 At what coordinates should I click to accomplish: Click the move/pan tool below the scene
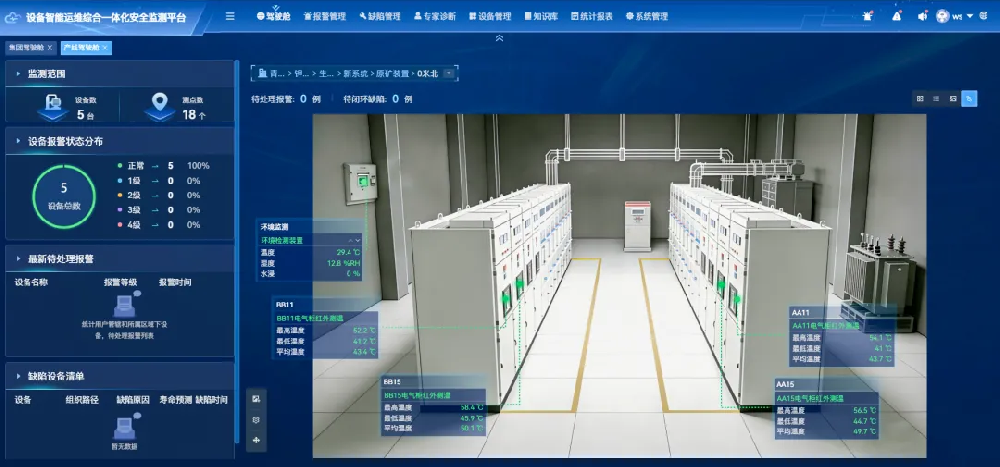tap(256, 440)
